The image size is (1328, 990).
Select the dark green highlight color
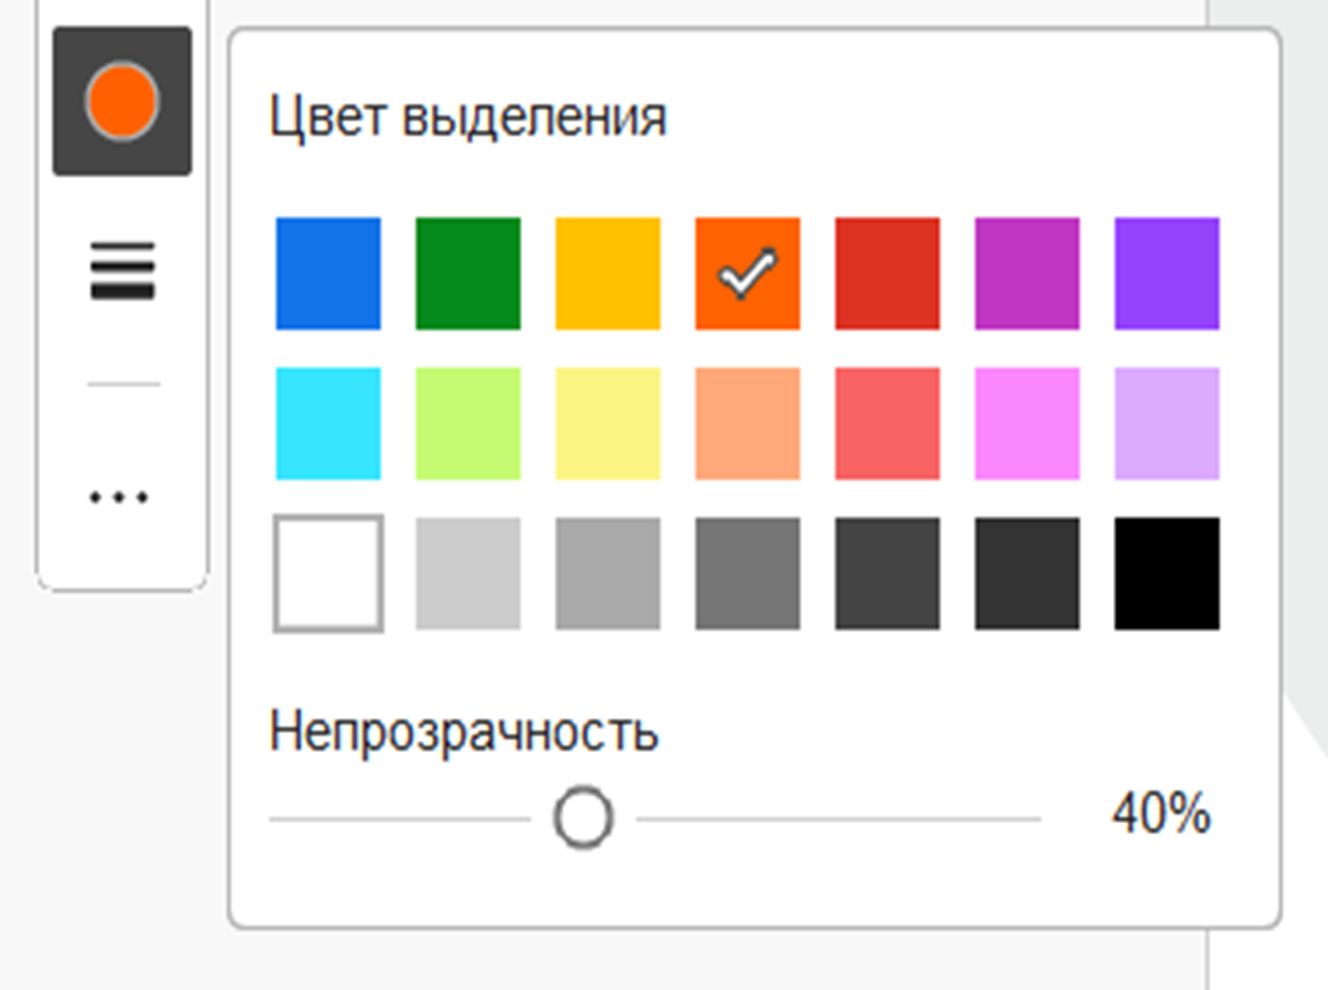click(467, 273)
